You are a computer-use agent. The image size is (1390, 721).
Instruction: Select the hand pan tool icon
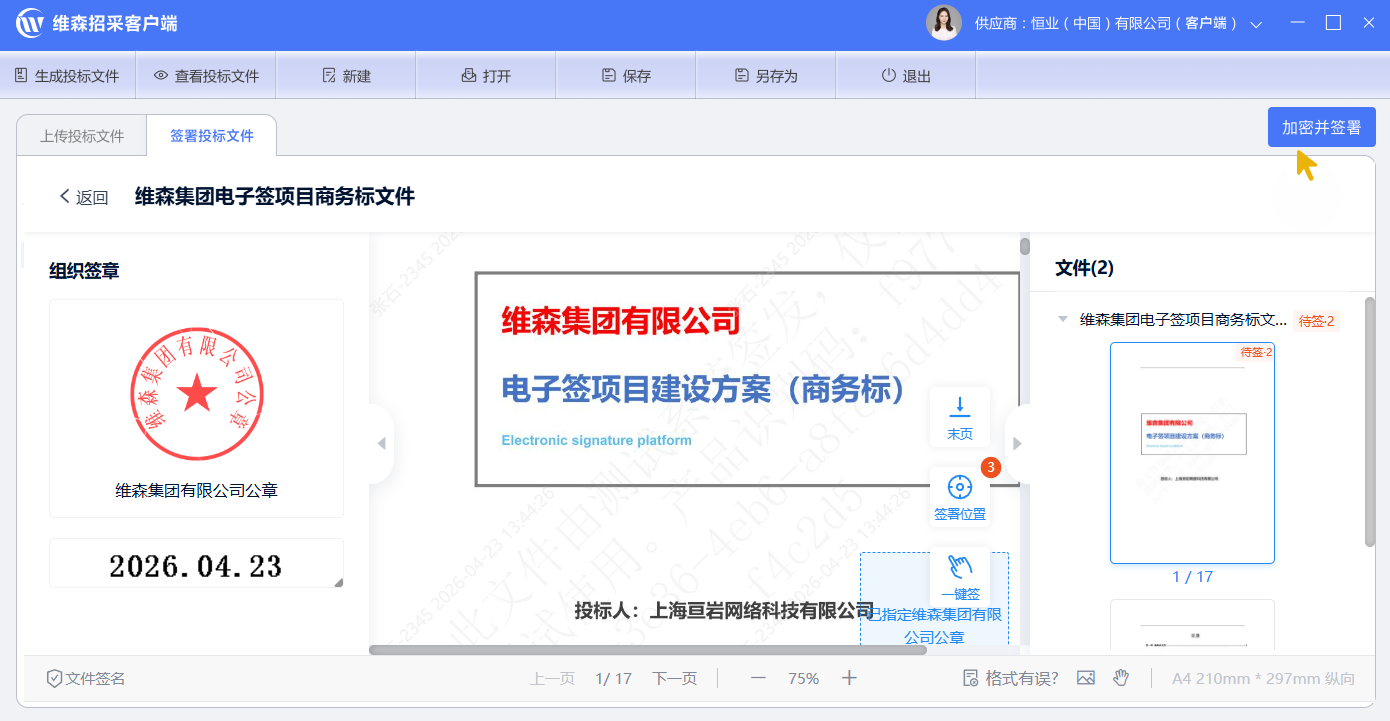tap(1121, 678)
